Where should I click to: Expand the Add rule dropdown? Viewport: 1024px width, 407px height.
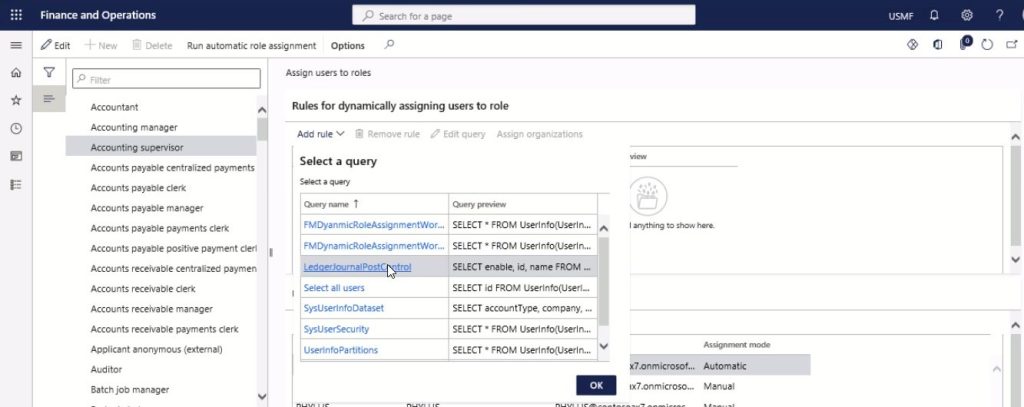click(320, 134)
